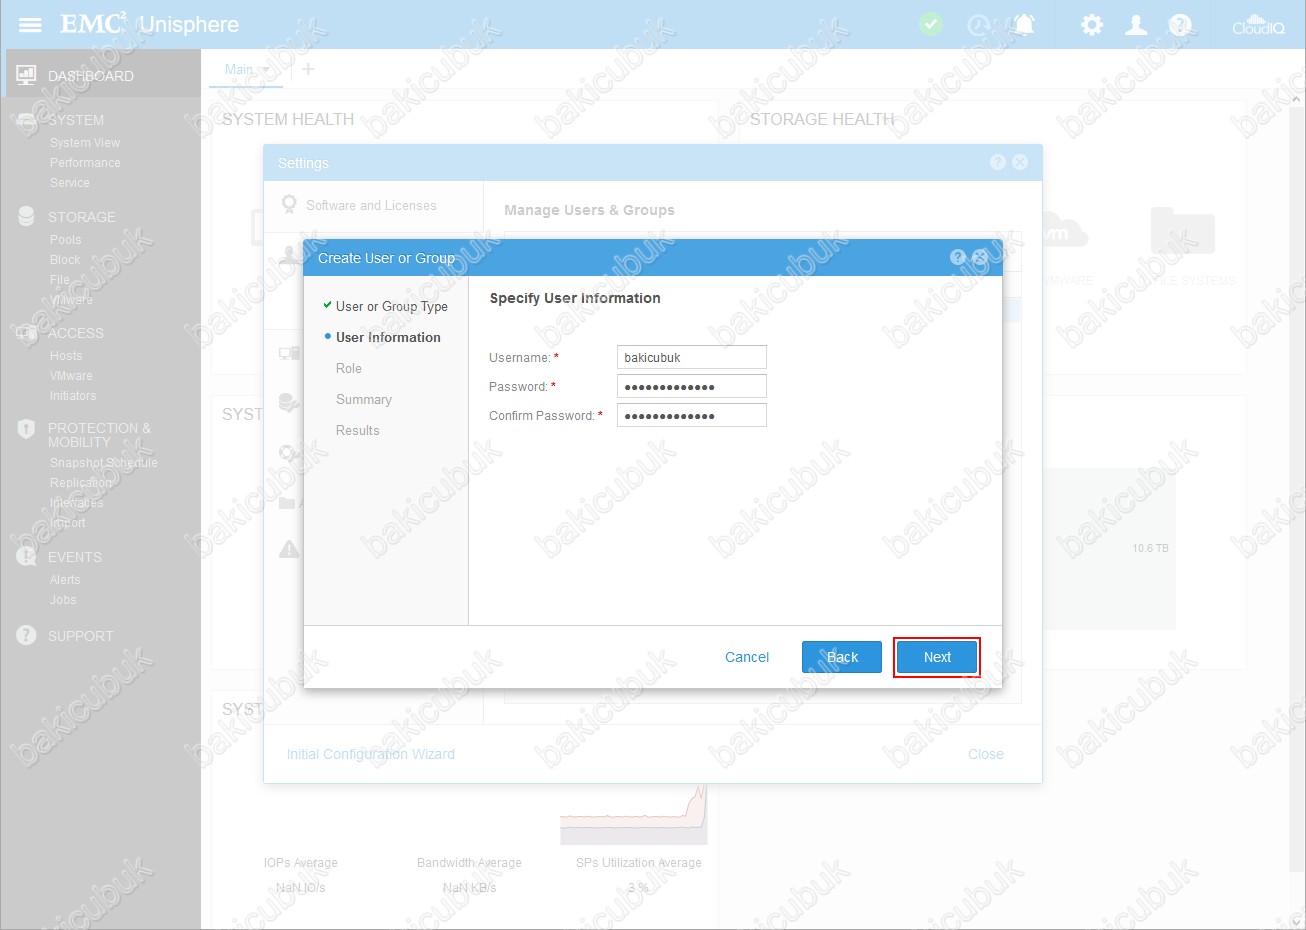This screenshot has width=1306, height=930.
Task: Click the Software and Licenses ribbon icon
Action: click(x=289, y=205)
